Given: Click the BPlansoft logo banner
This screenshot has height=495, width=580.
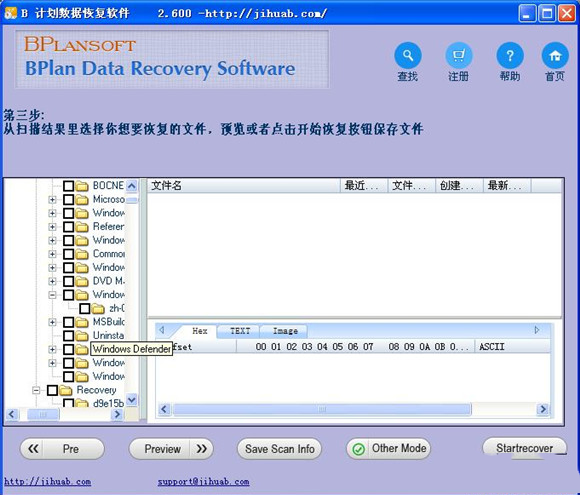Looking at the screenshot, I should point(172,59).
